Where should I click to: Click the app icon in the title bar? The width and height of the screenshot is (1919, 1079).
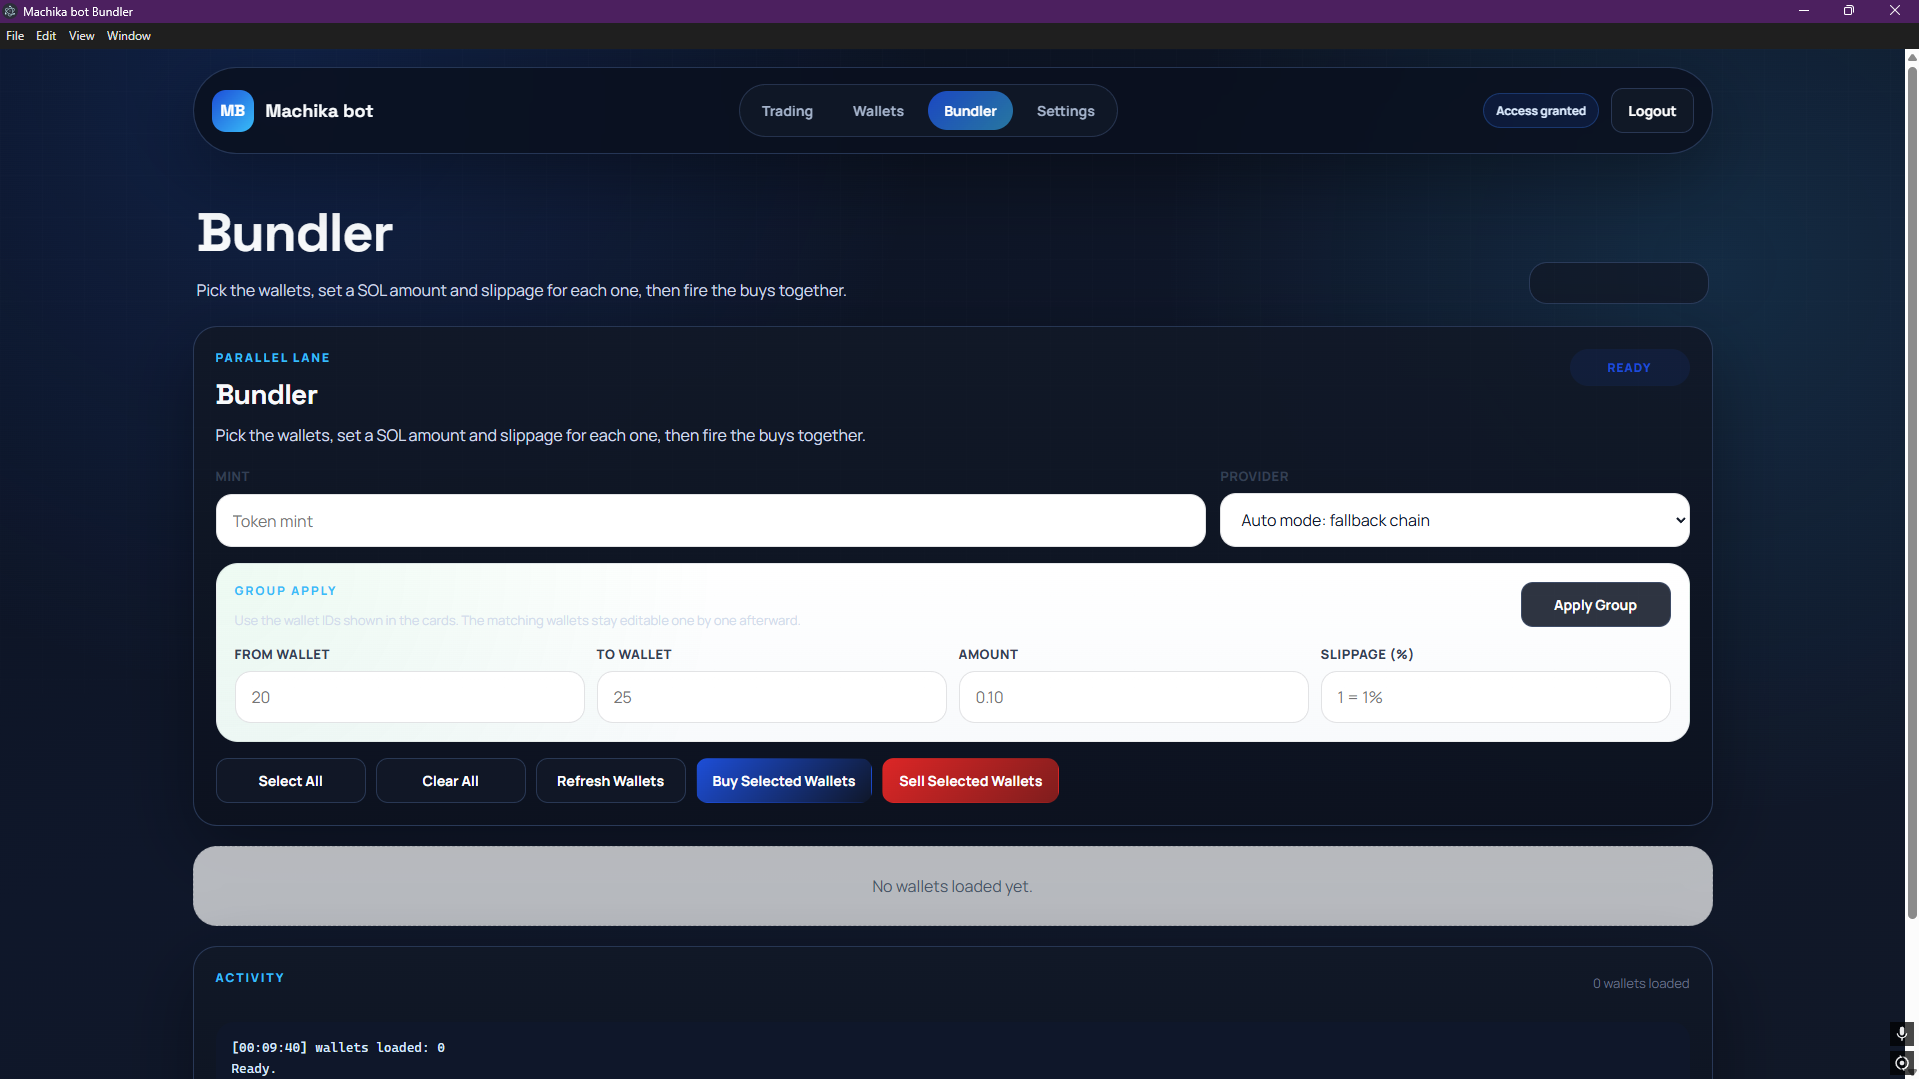coord(10,11)
